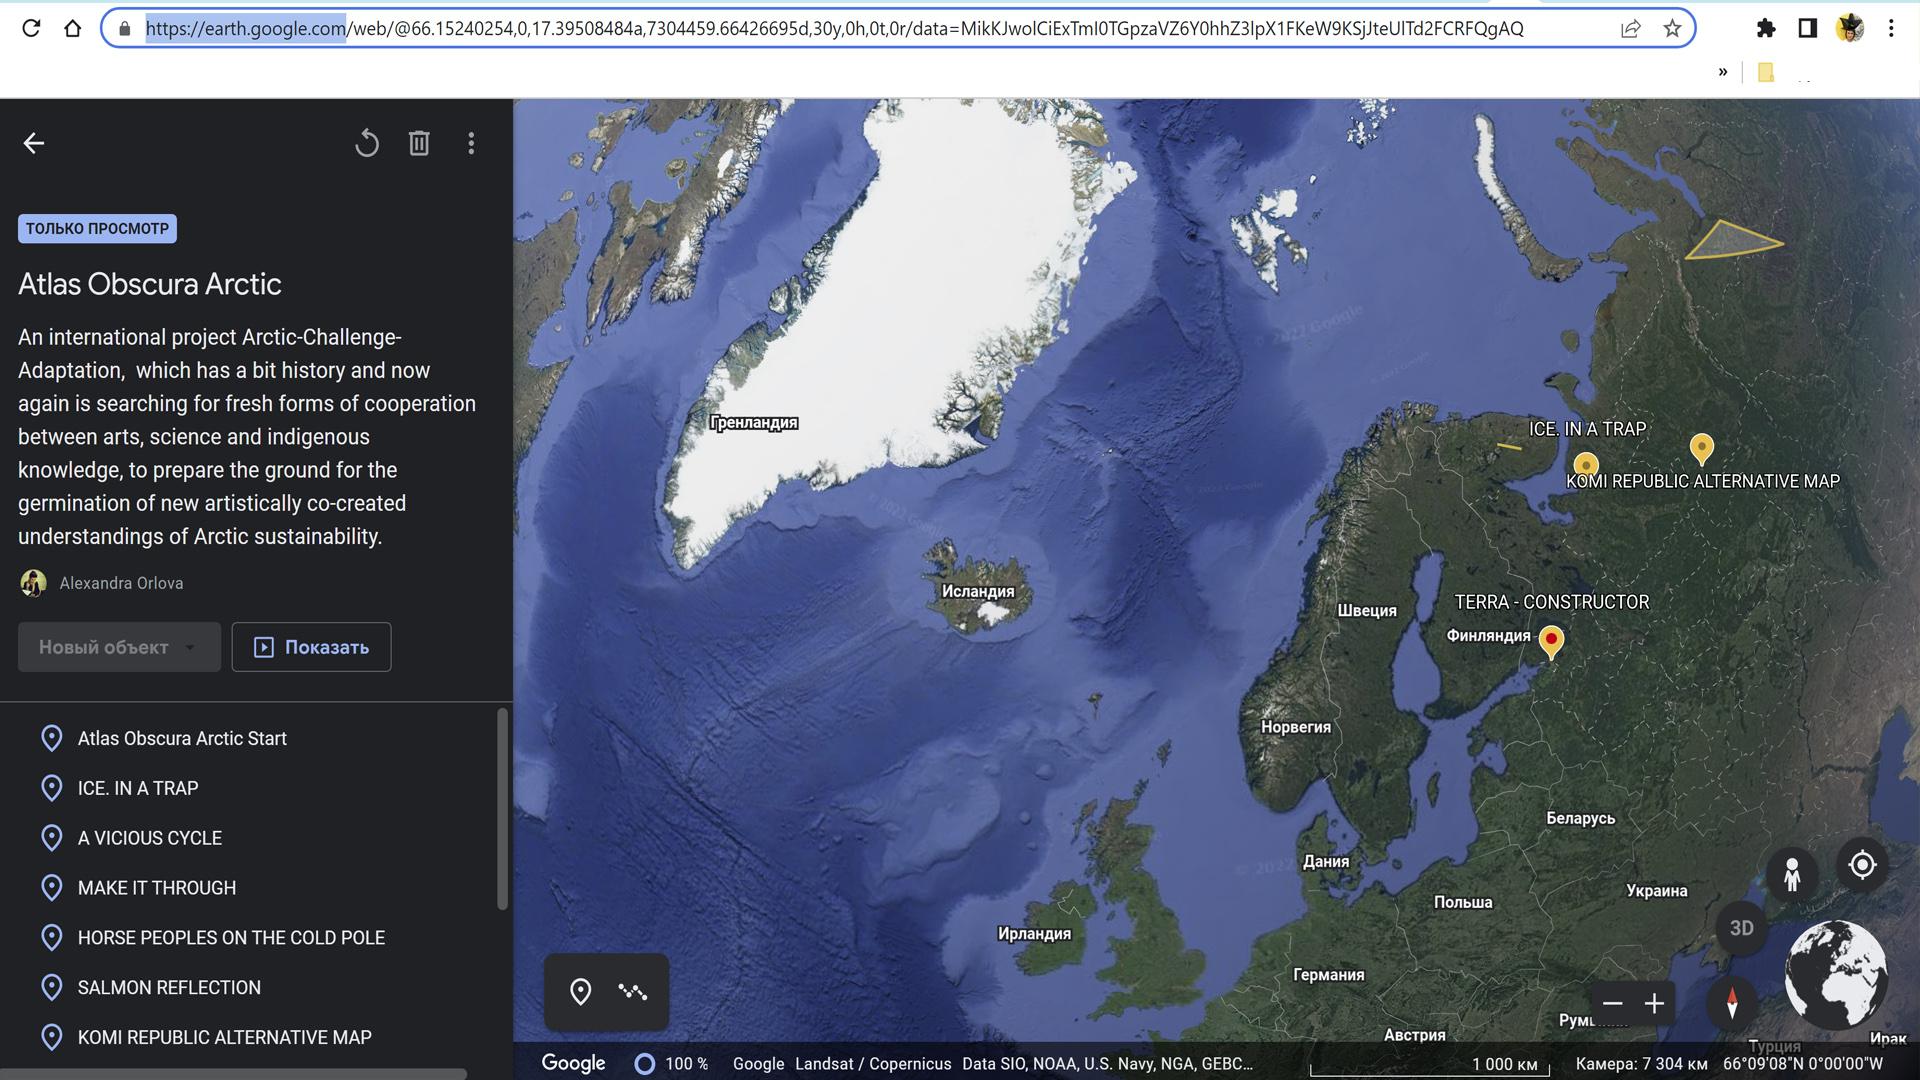
Task: Show hidden bookmarks with the chevron
Action: [x=1723, y=72]
